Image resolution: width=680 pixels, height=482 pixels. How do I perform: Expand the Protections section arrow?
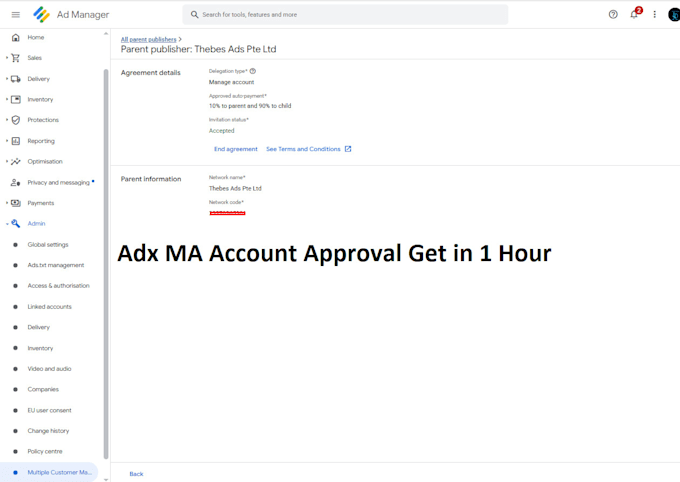[7, 120]
